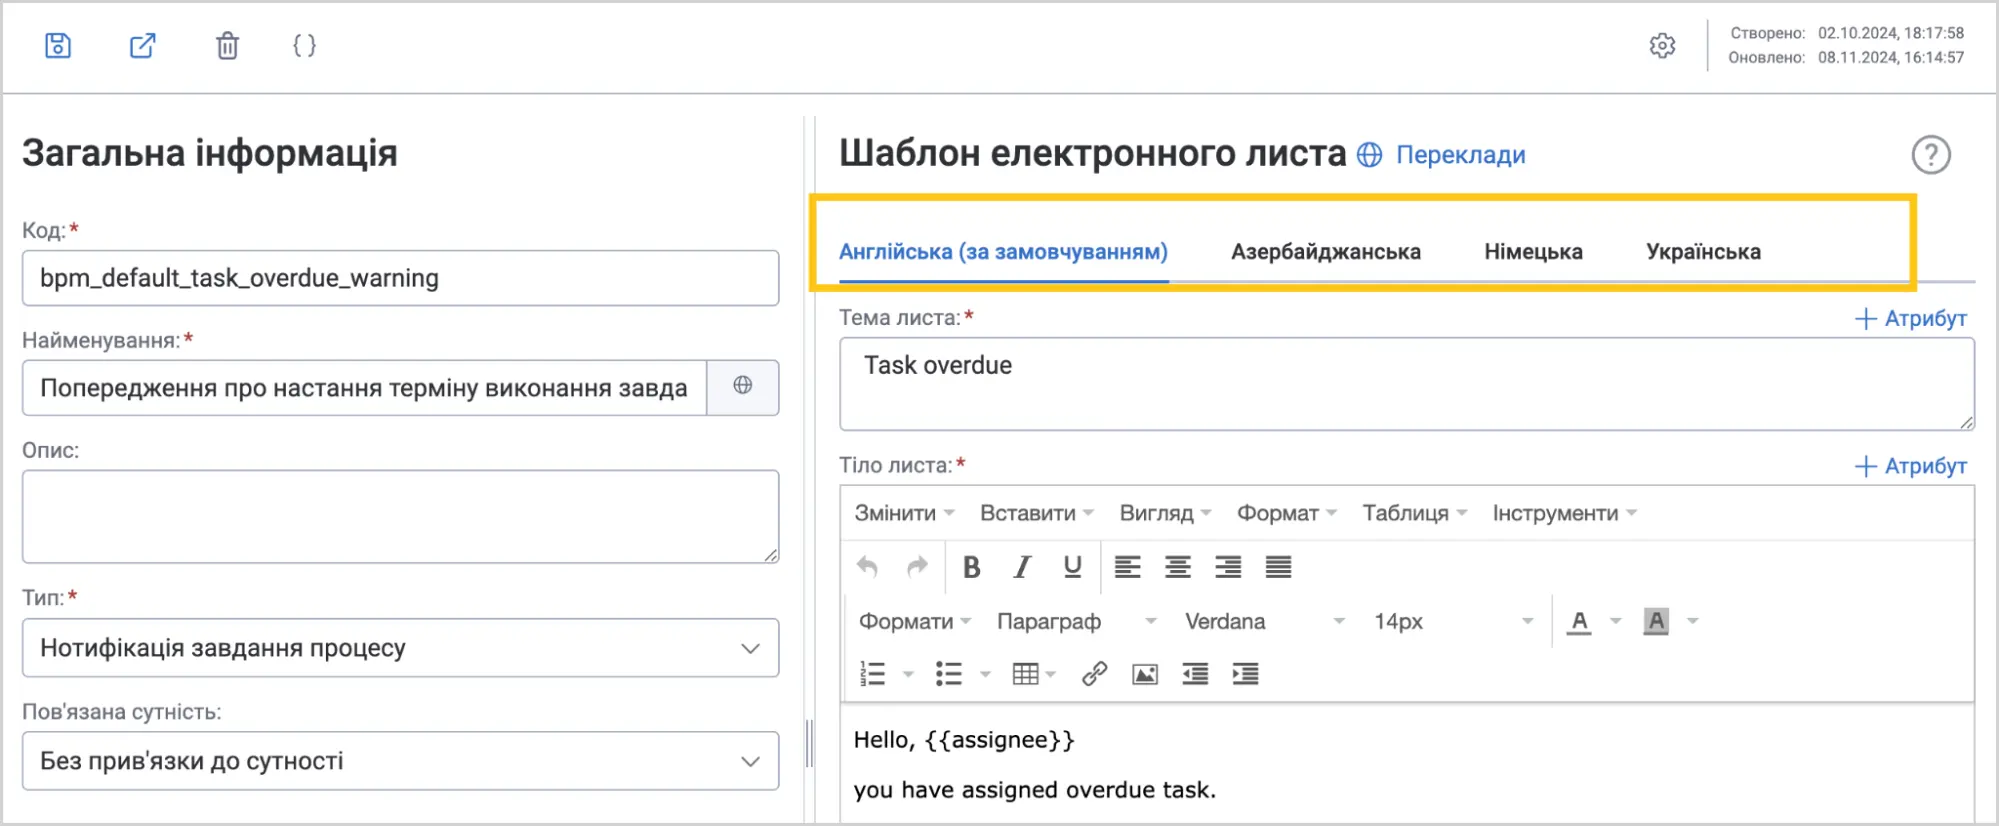Click the help question mark icon
Image resolution: width=1999 pixels, height=826 pixels.
coord(1931,155)
